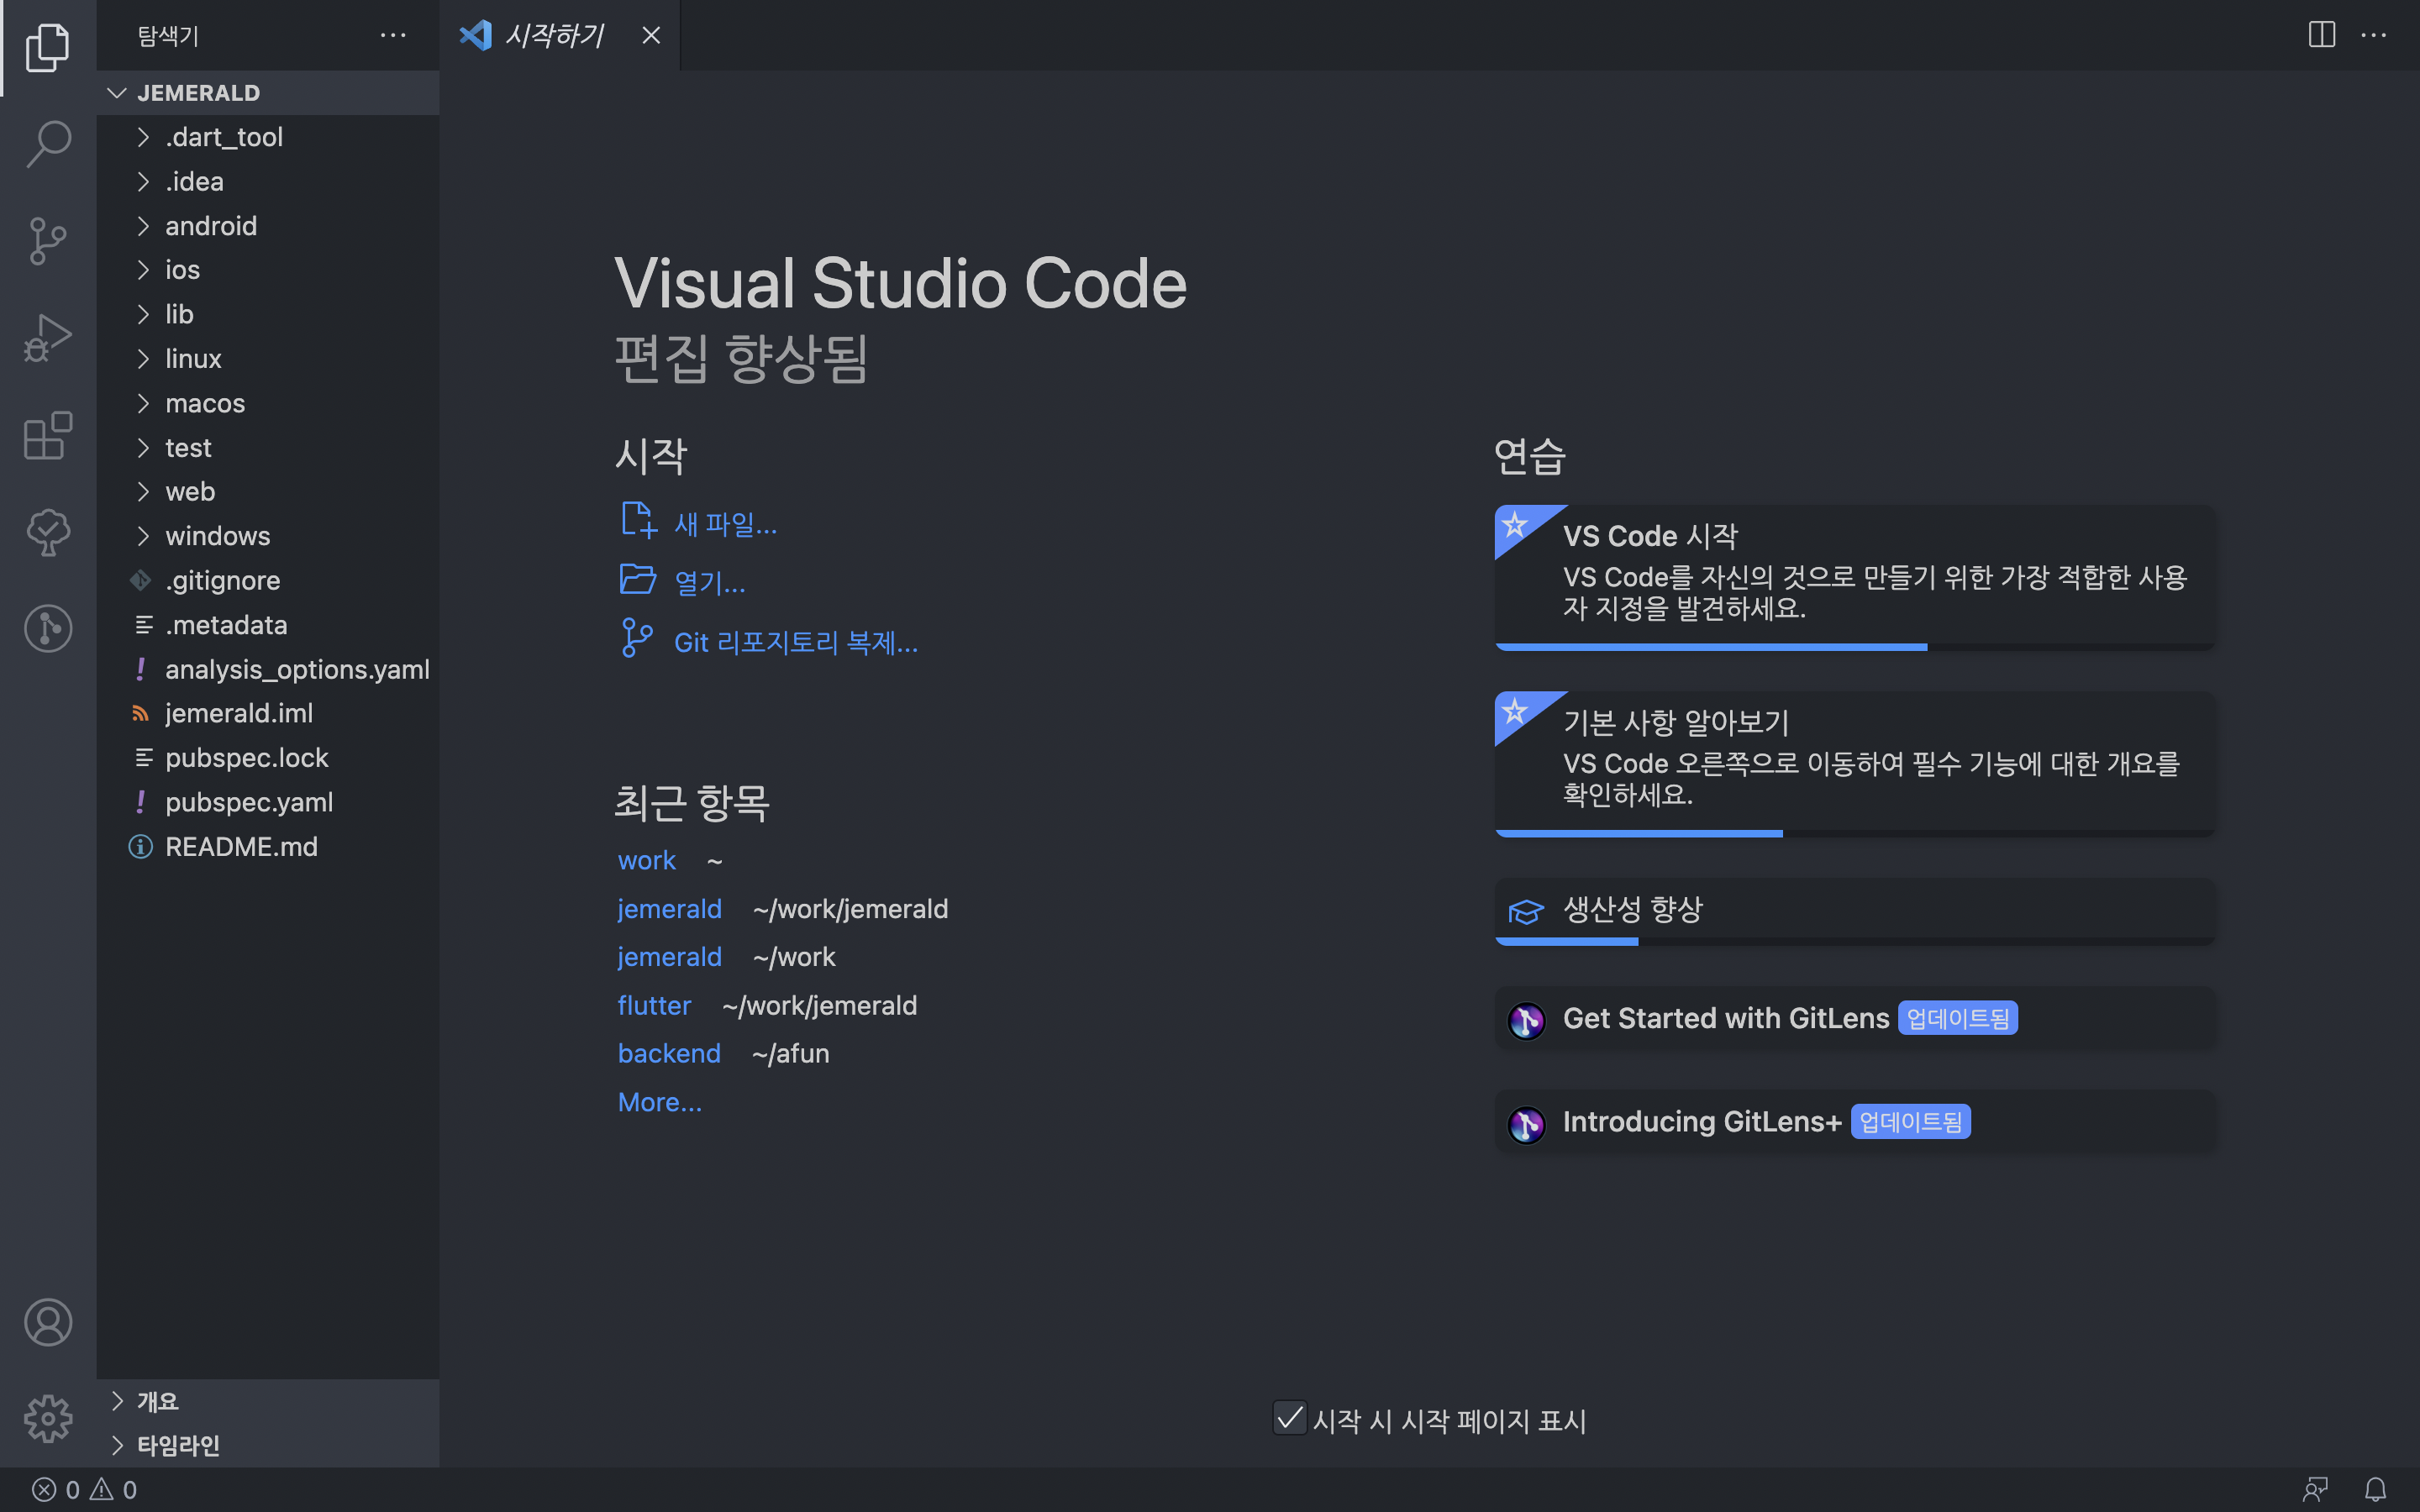Click the notifications bell in status bar
The image size is (2420, 1512).
[x=2375, y=1489]
